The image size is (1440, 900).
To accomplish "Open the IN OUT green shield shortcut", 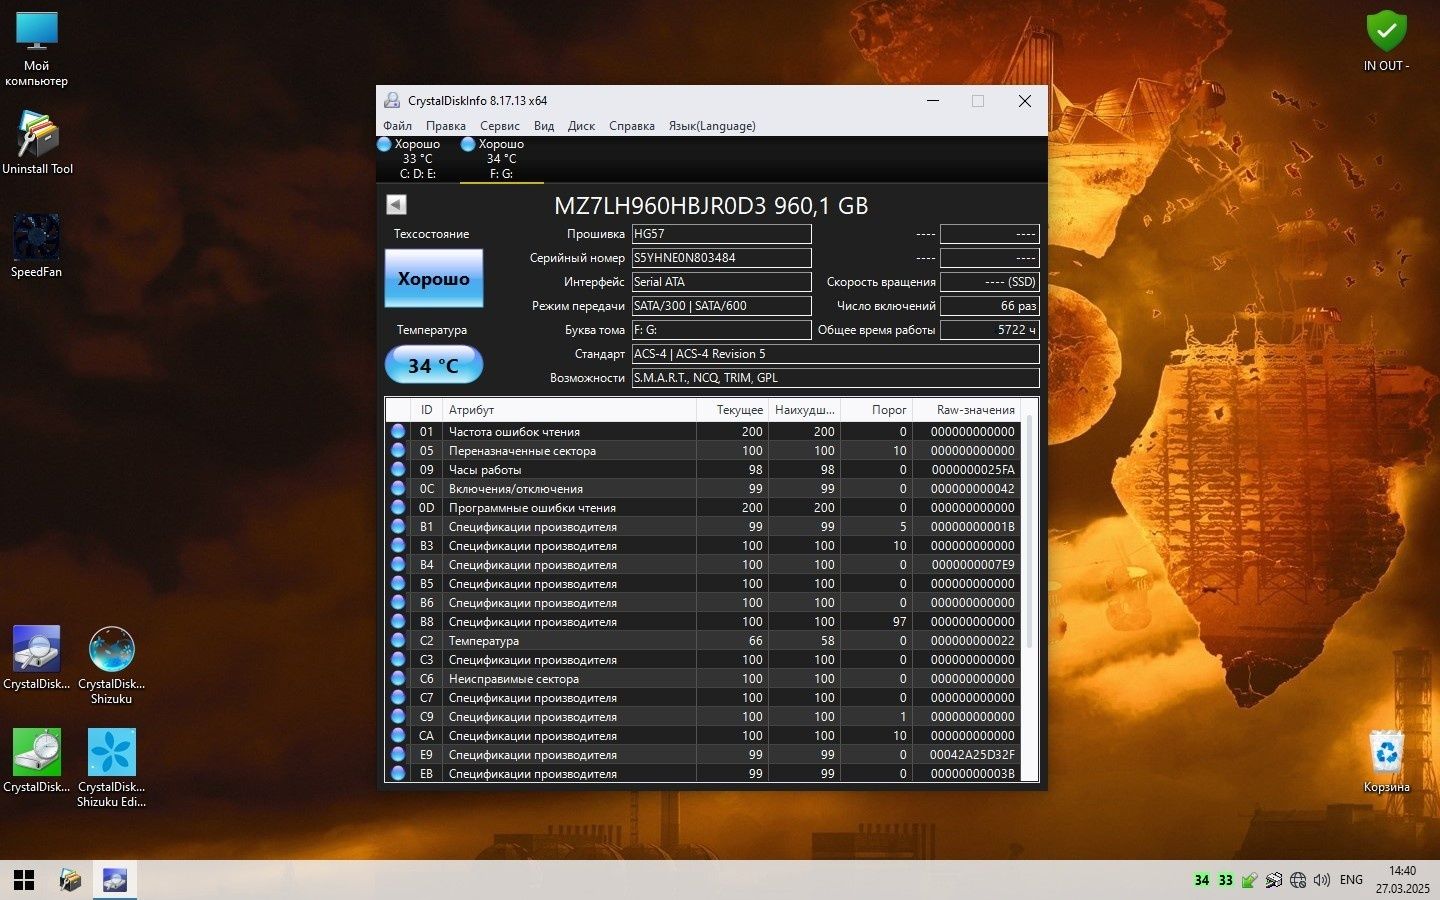I will (x=1386, y=41).
